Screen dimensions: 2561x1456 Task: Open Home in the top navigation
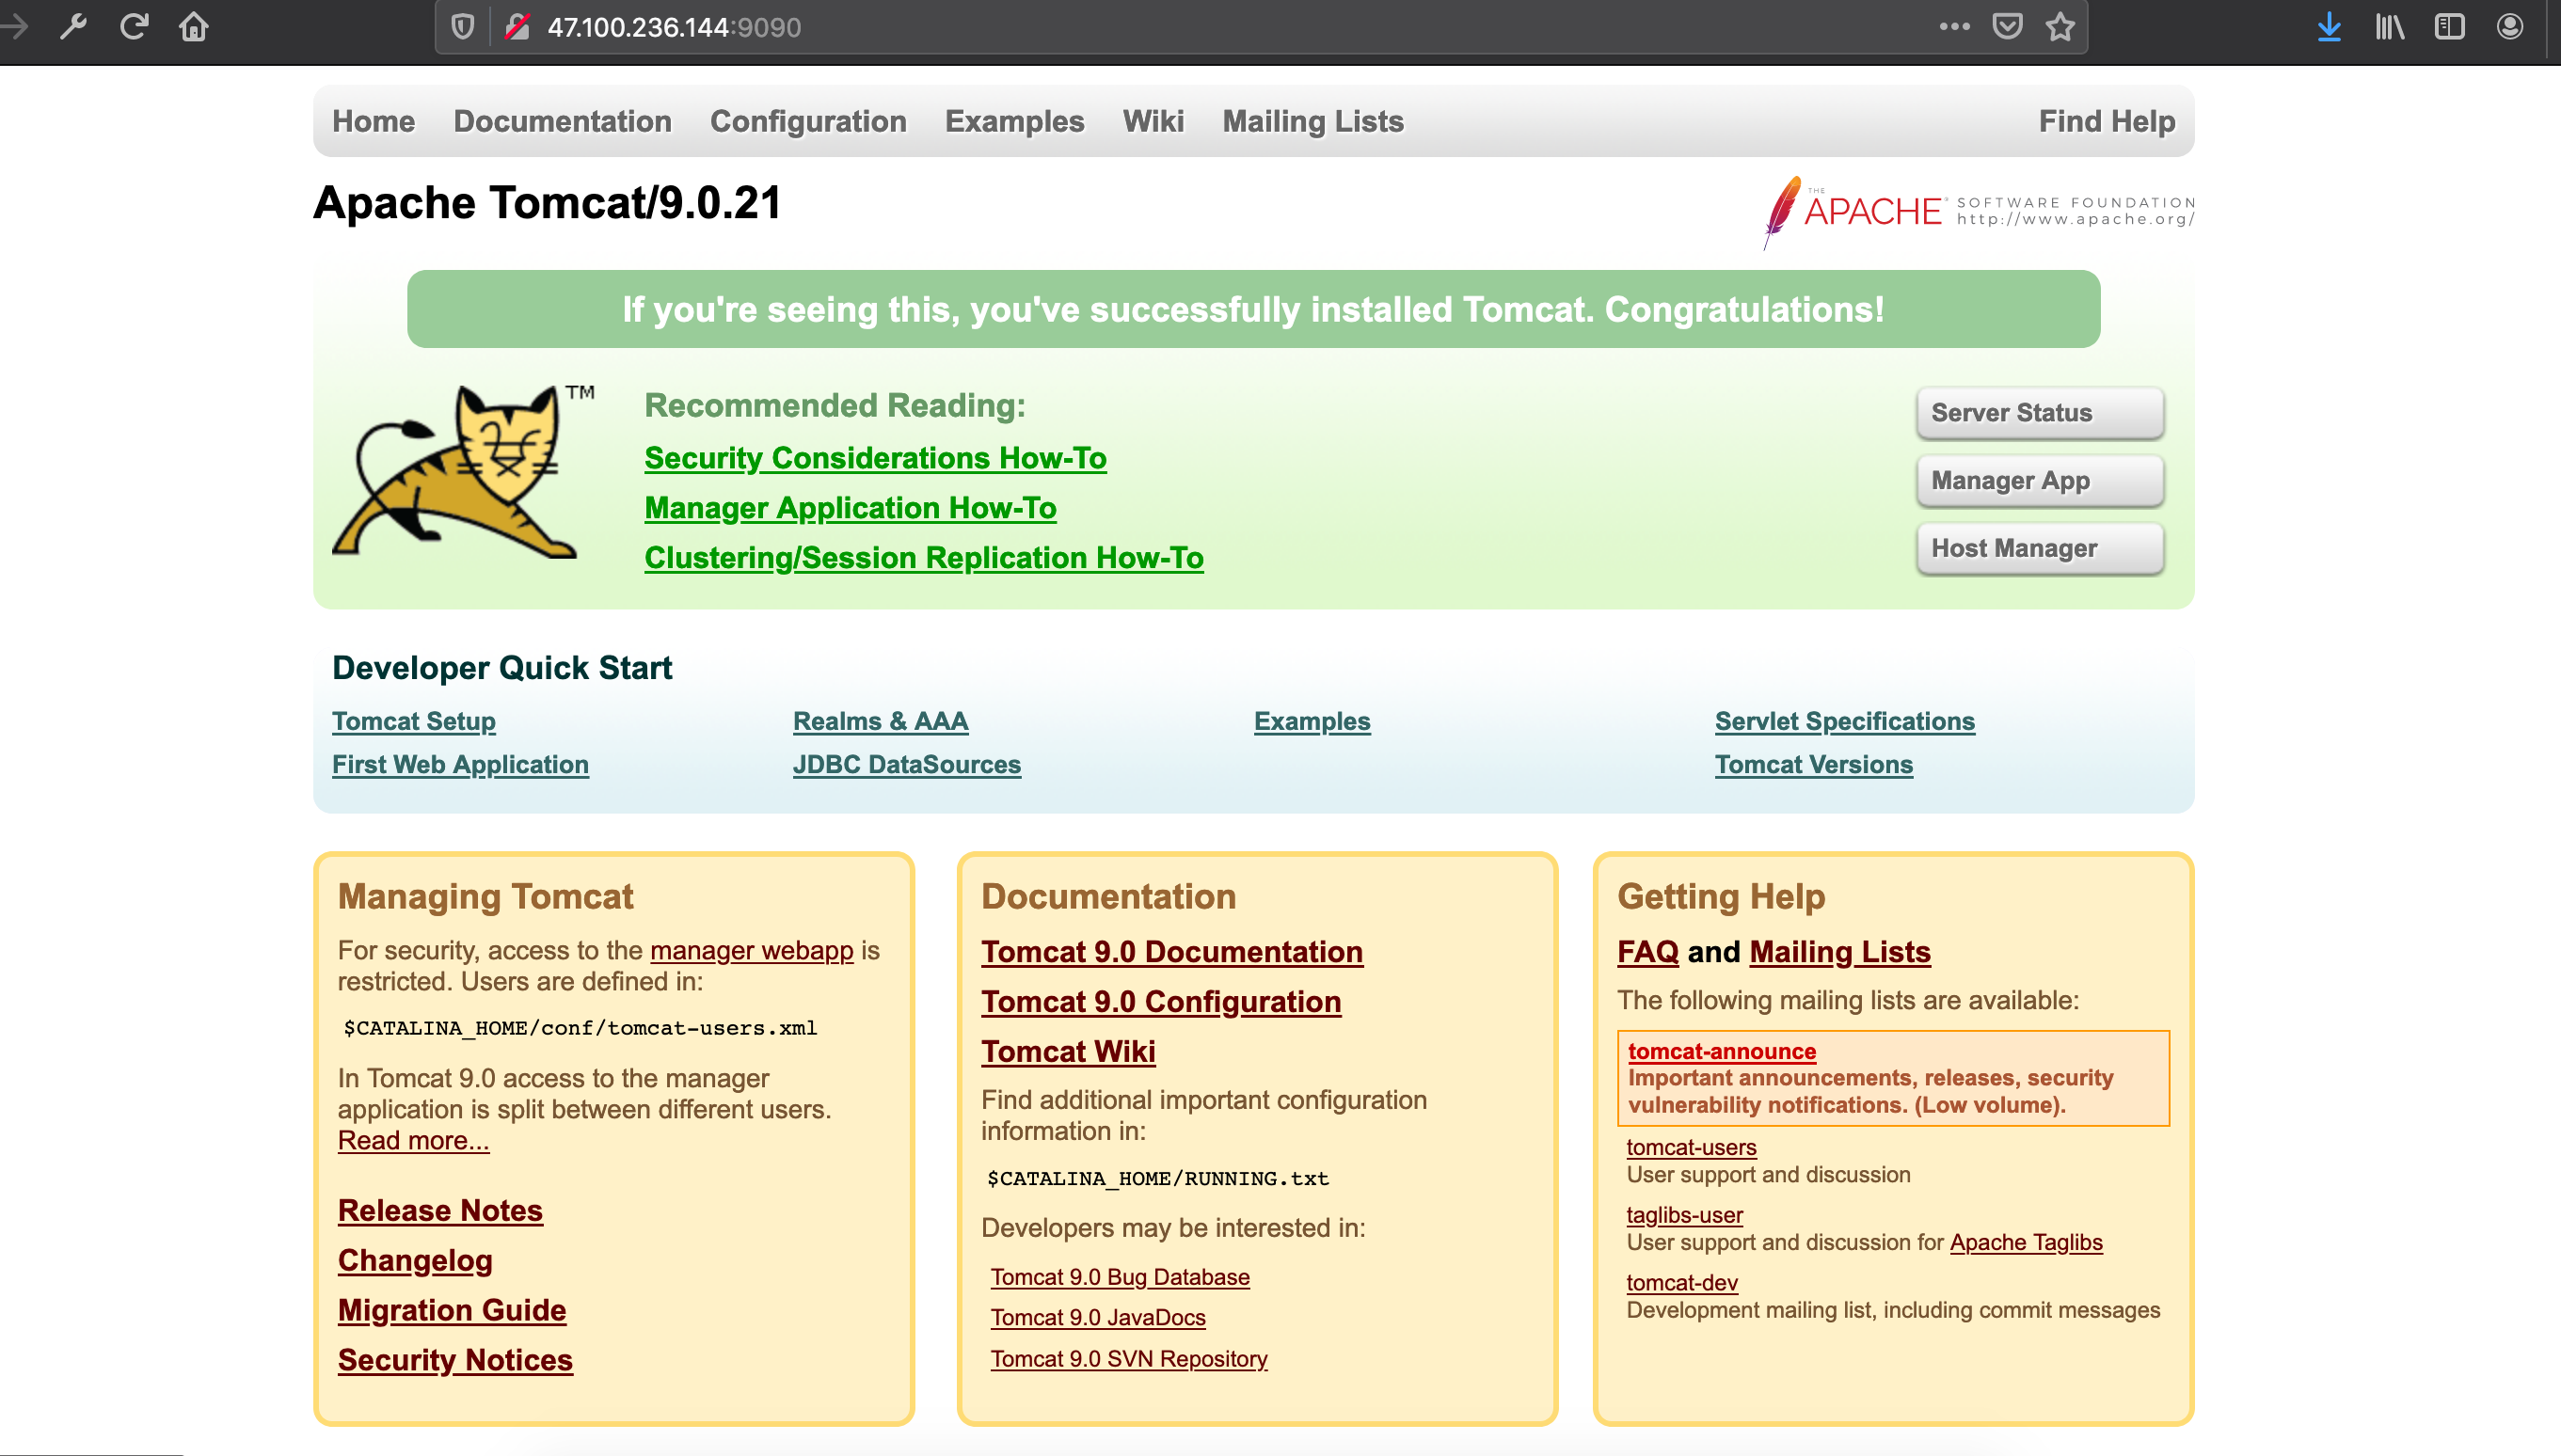[x=374, y=121]
